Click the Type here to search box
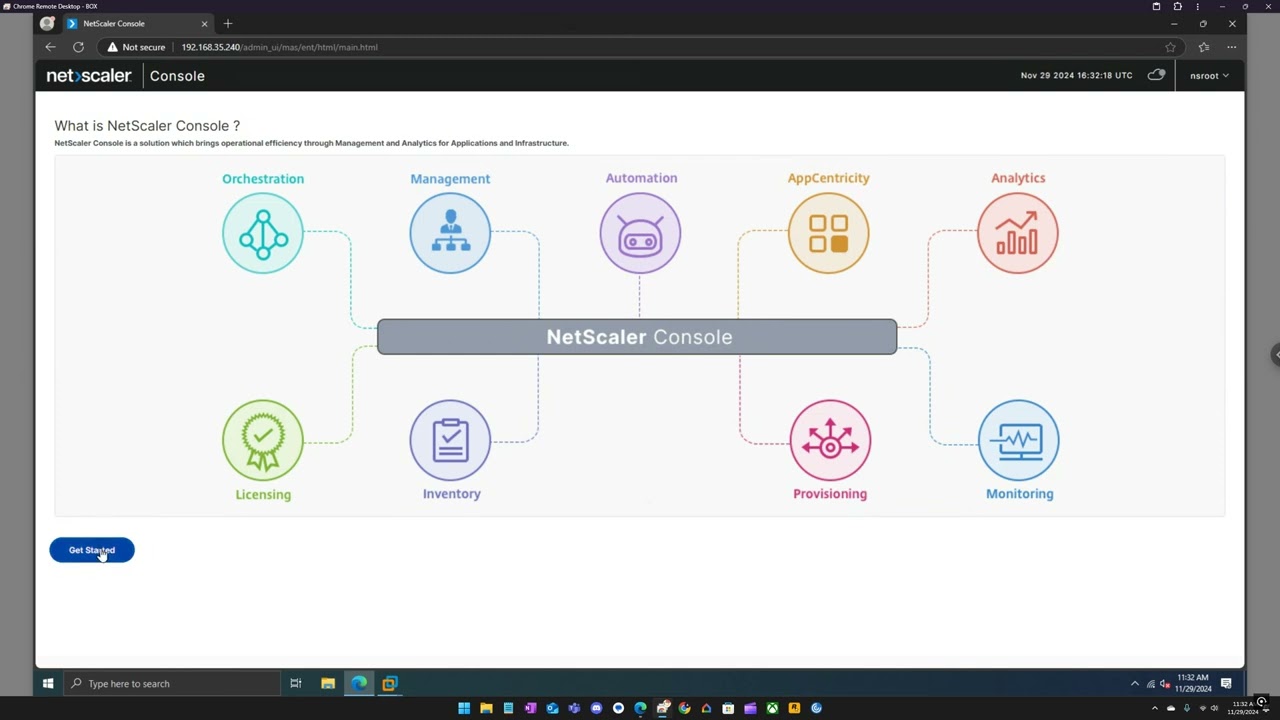This screenshot has height=720, width=1280. [x=171, y=684]
